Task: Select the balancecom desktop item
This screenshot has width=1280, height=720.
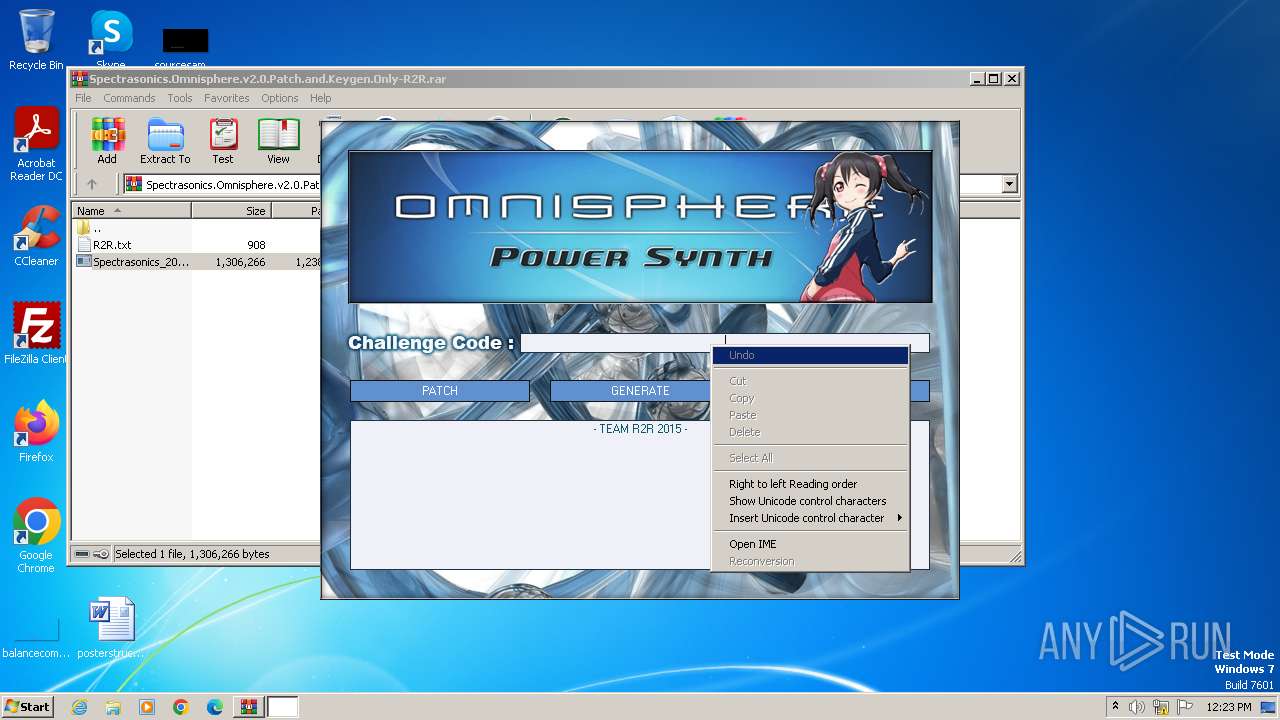Action: (x=36, y=640)
